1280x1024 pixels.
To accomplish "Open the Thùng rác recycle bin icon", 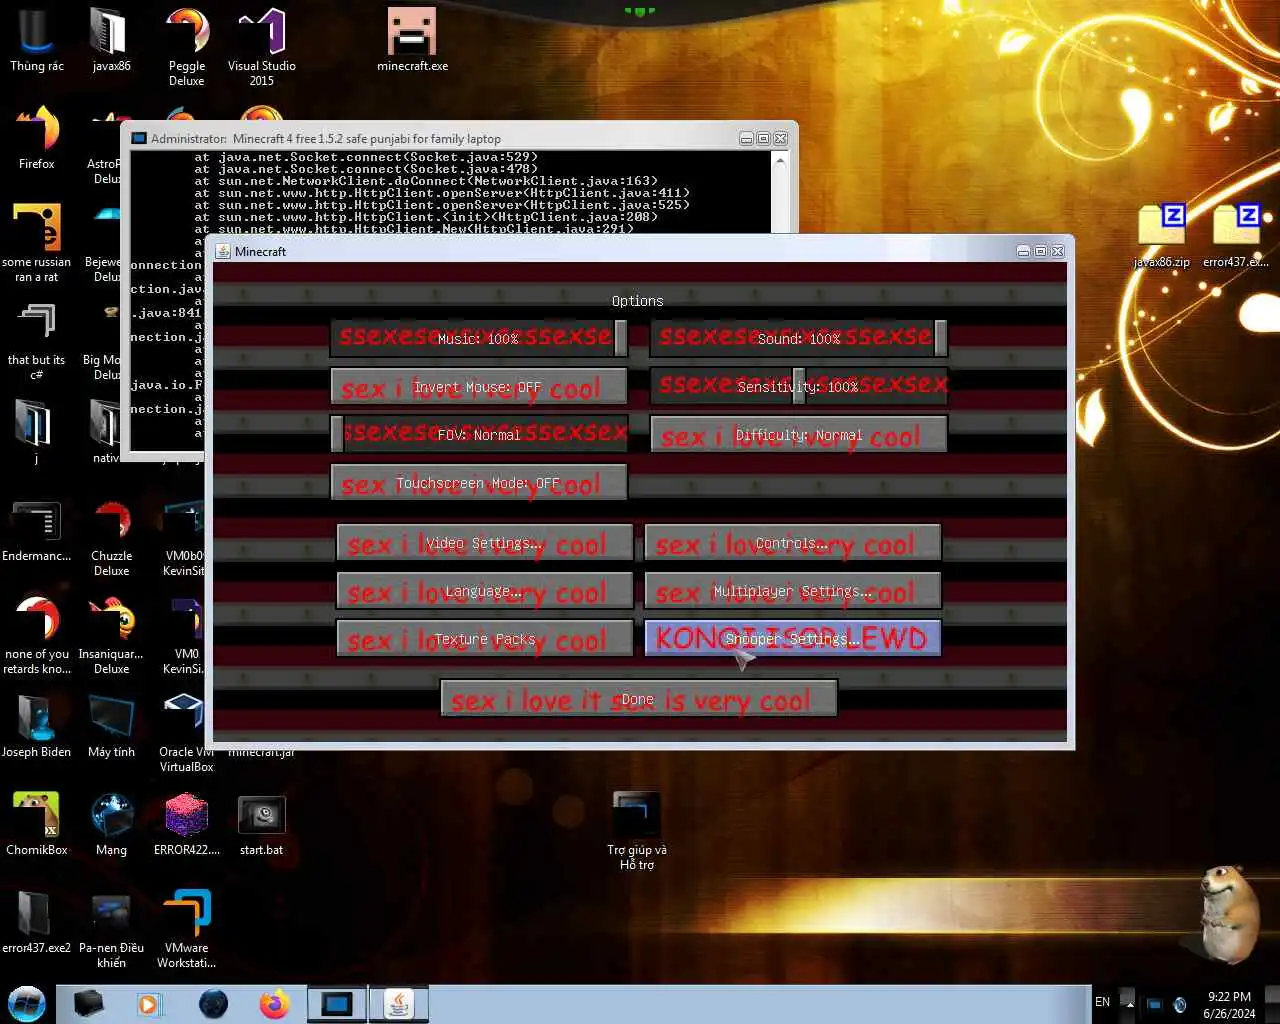I will pos(36,40).
